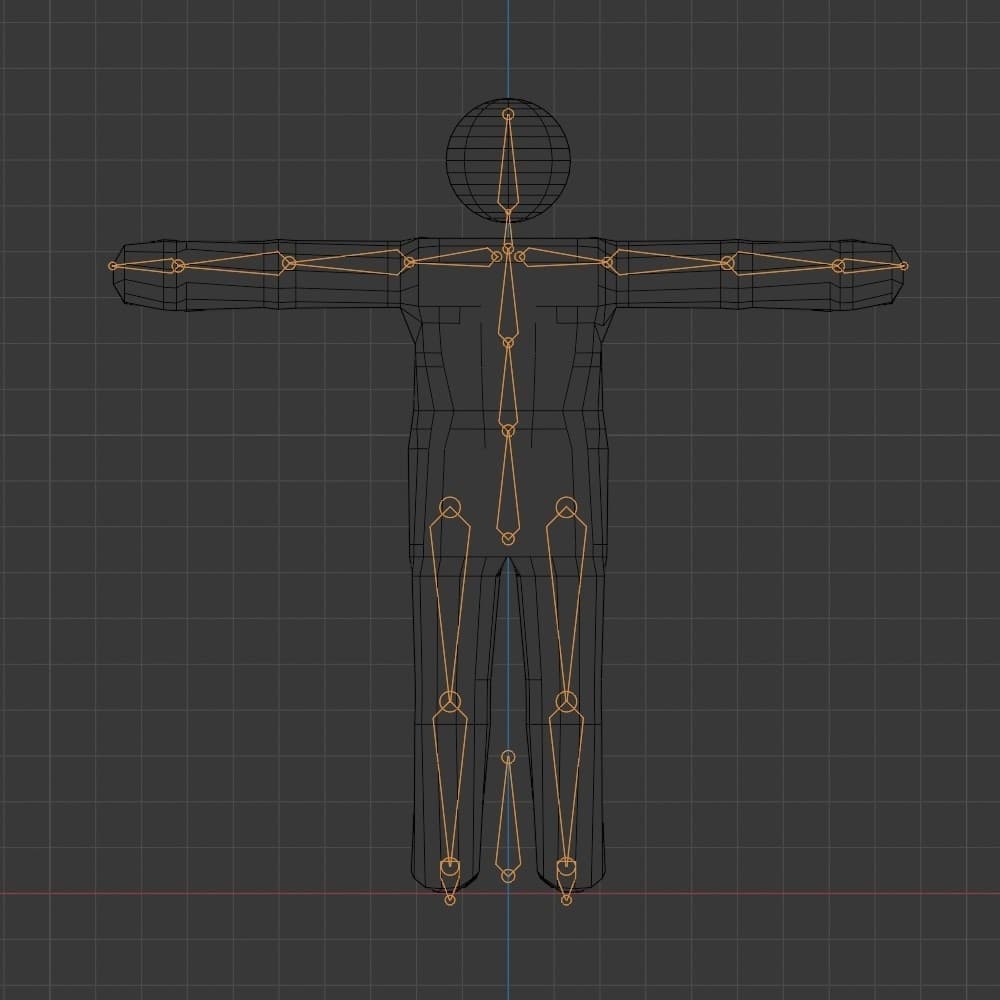The image size is (1000, 1000).
Task: Click the hip joint circle on the screen-left leg
Action: [x=450, y=508]
